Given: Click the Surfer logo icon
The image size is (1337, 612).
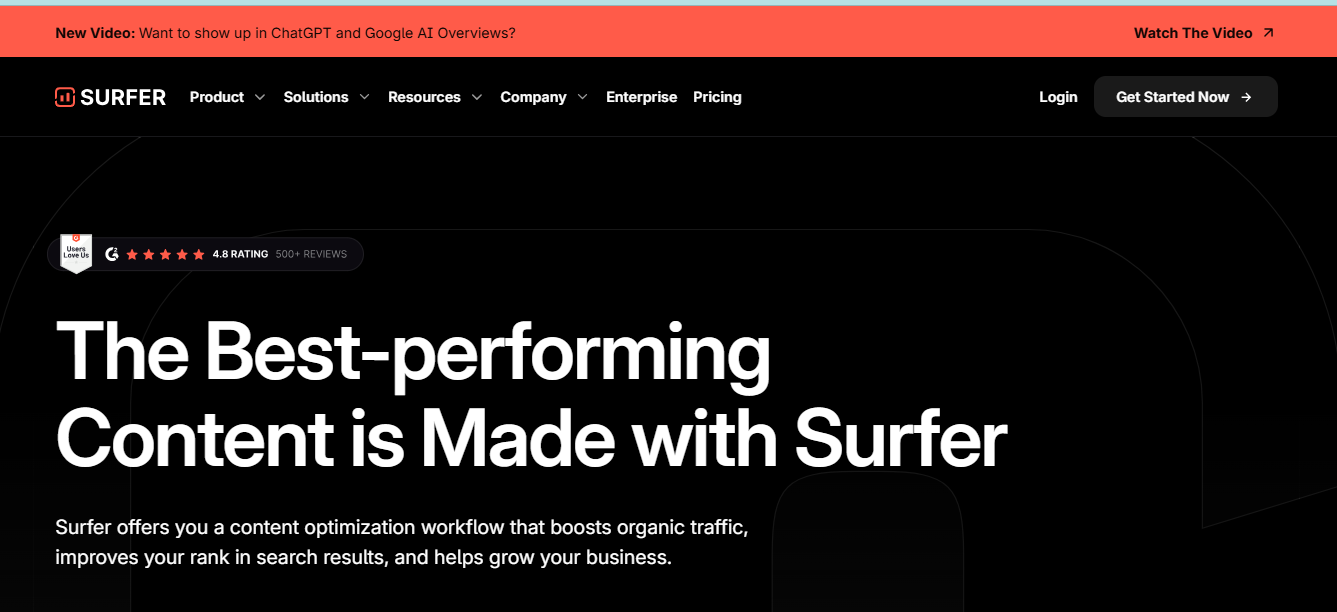Looking at the screenshot, I should tap(65, 97).
